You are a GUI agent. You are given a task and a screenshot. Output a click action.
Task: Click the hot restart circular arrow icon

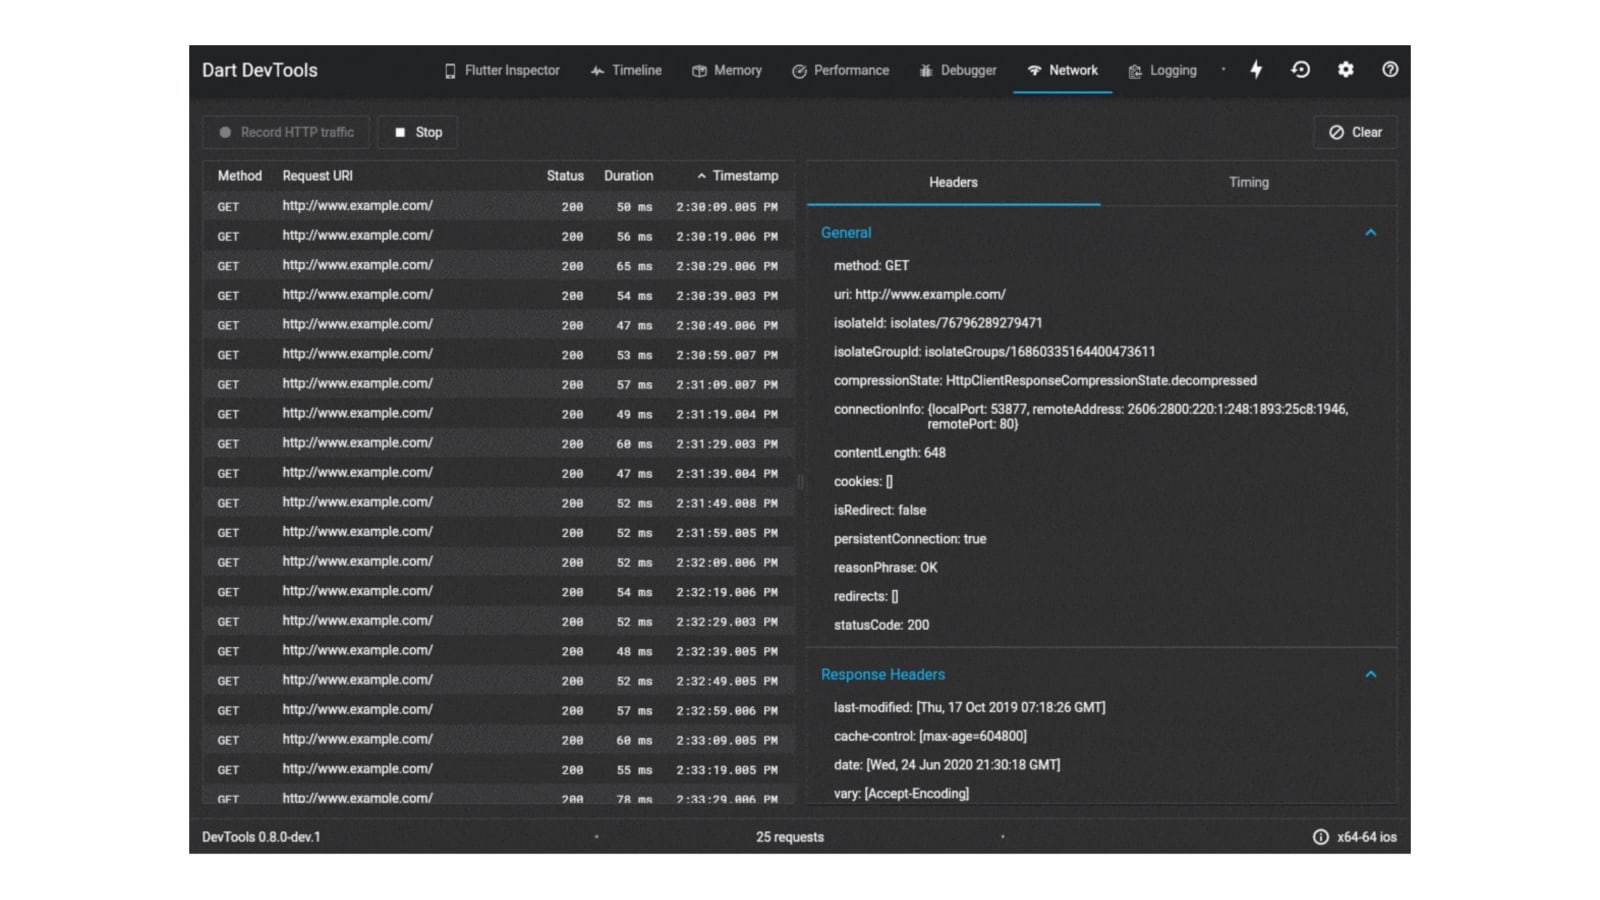[x=1300, y=69]
